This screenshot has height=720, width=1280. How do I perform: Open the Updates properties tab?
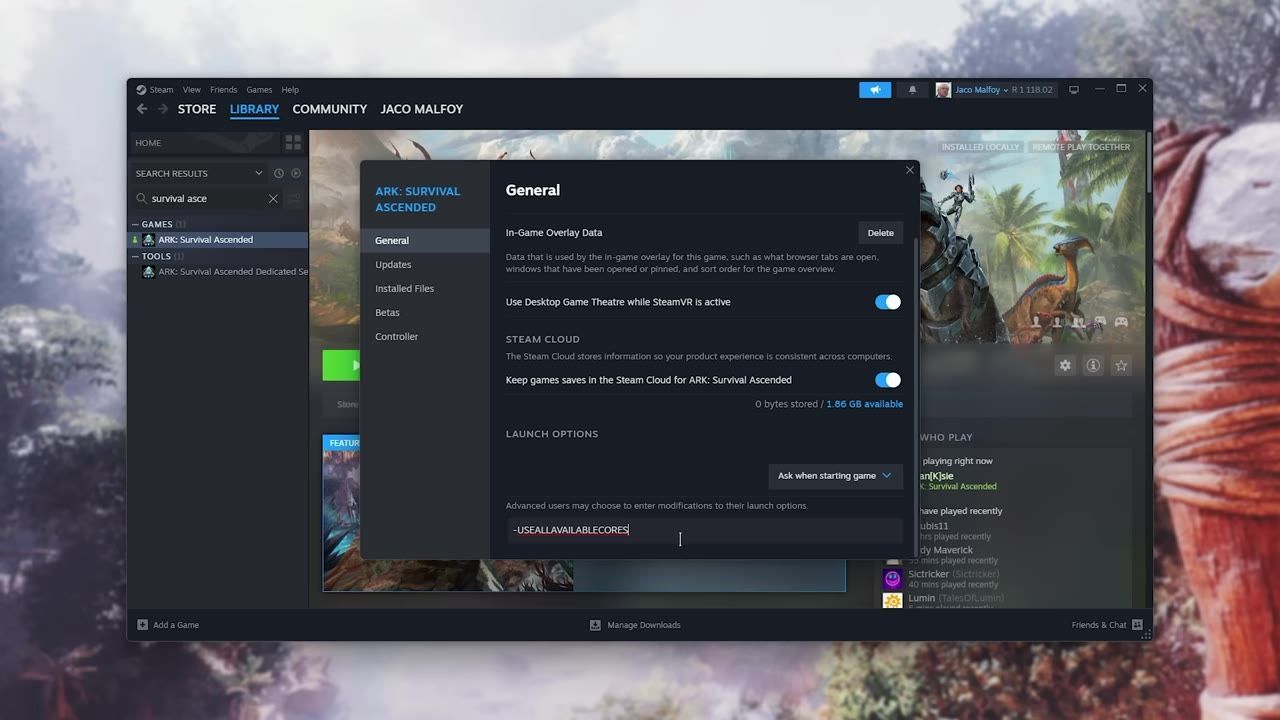(x=425, y=265)
